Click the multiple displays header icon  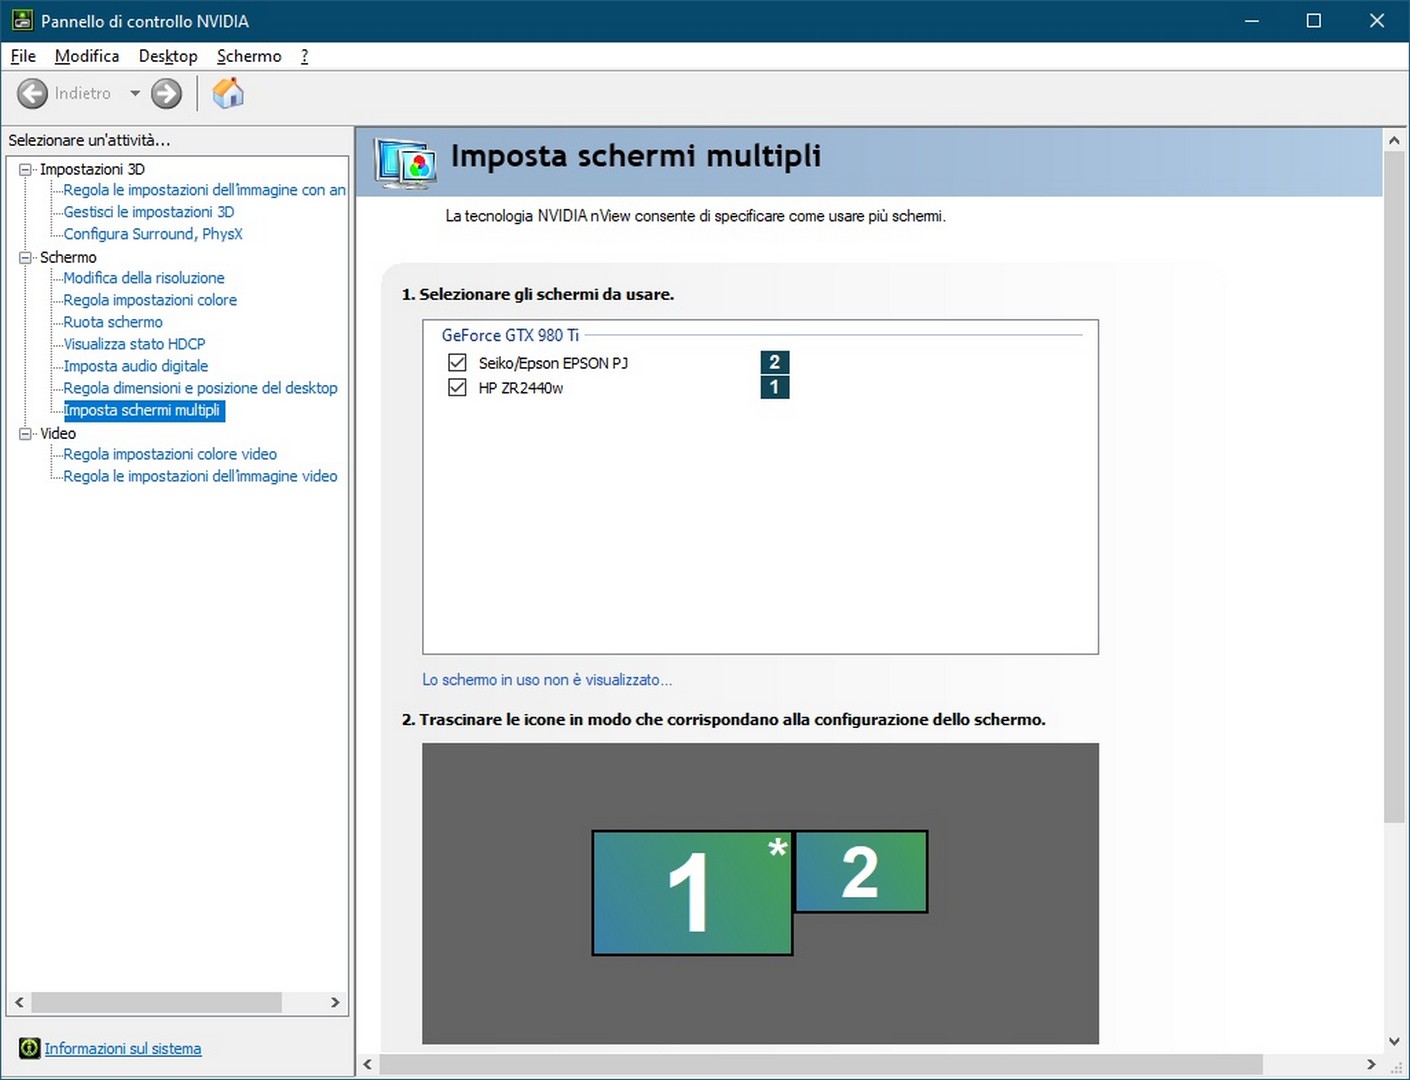[405, 162]
